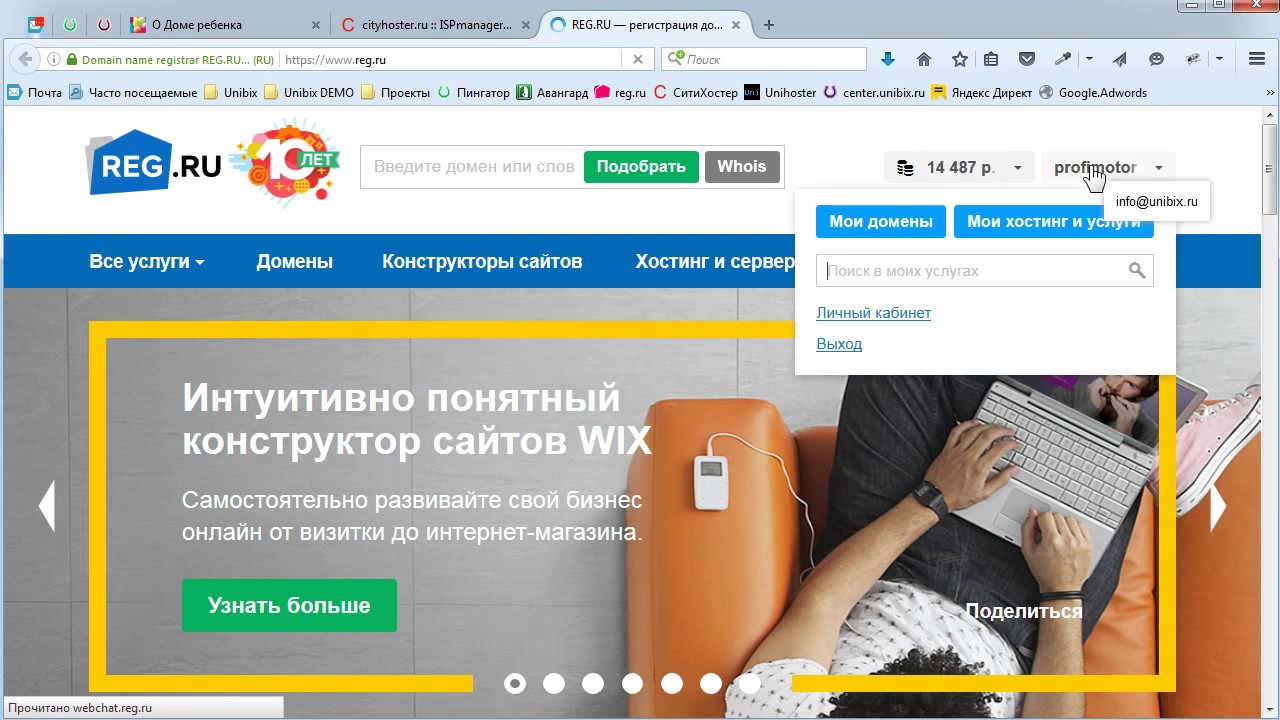Viewport: 1280px width, 720px height.
Task: Click magnifier icon in services search
Action: tap(1137, 270)
